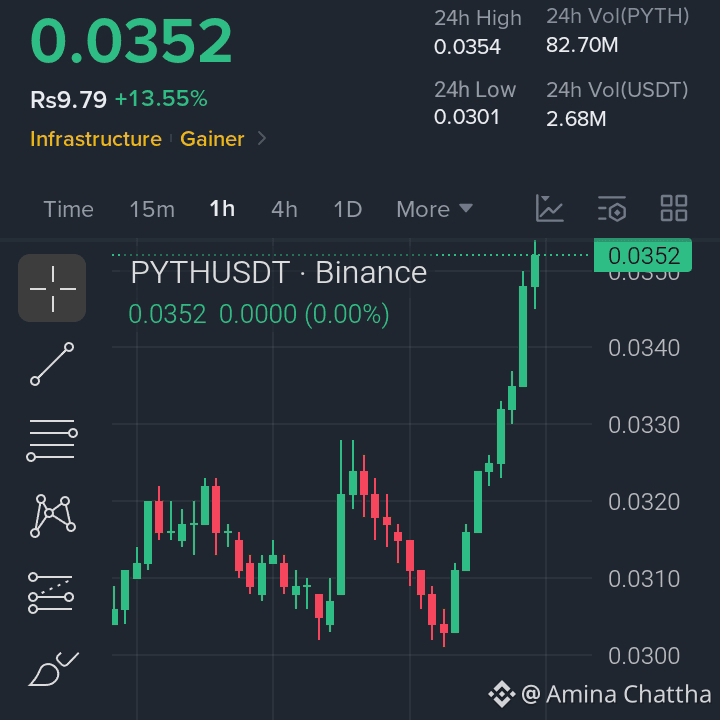Open the Gainer tag link
Screen dimensions: 720x720
[212, 139]
